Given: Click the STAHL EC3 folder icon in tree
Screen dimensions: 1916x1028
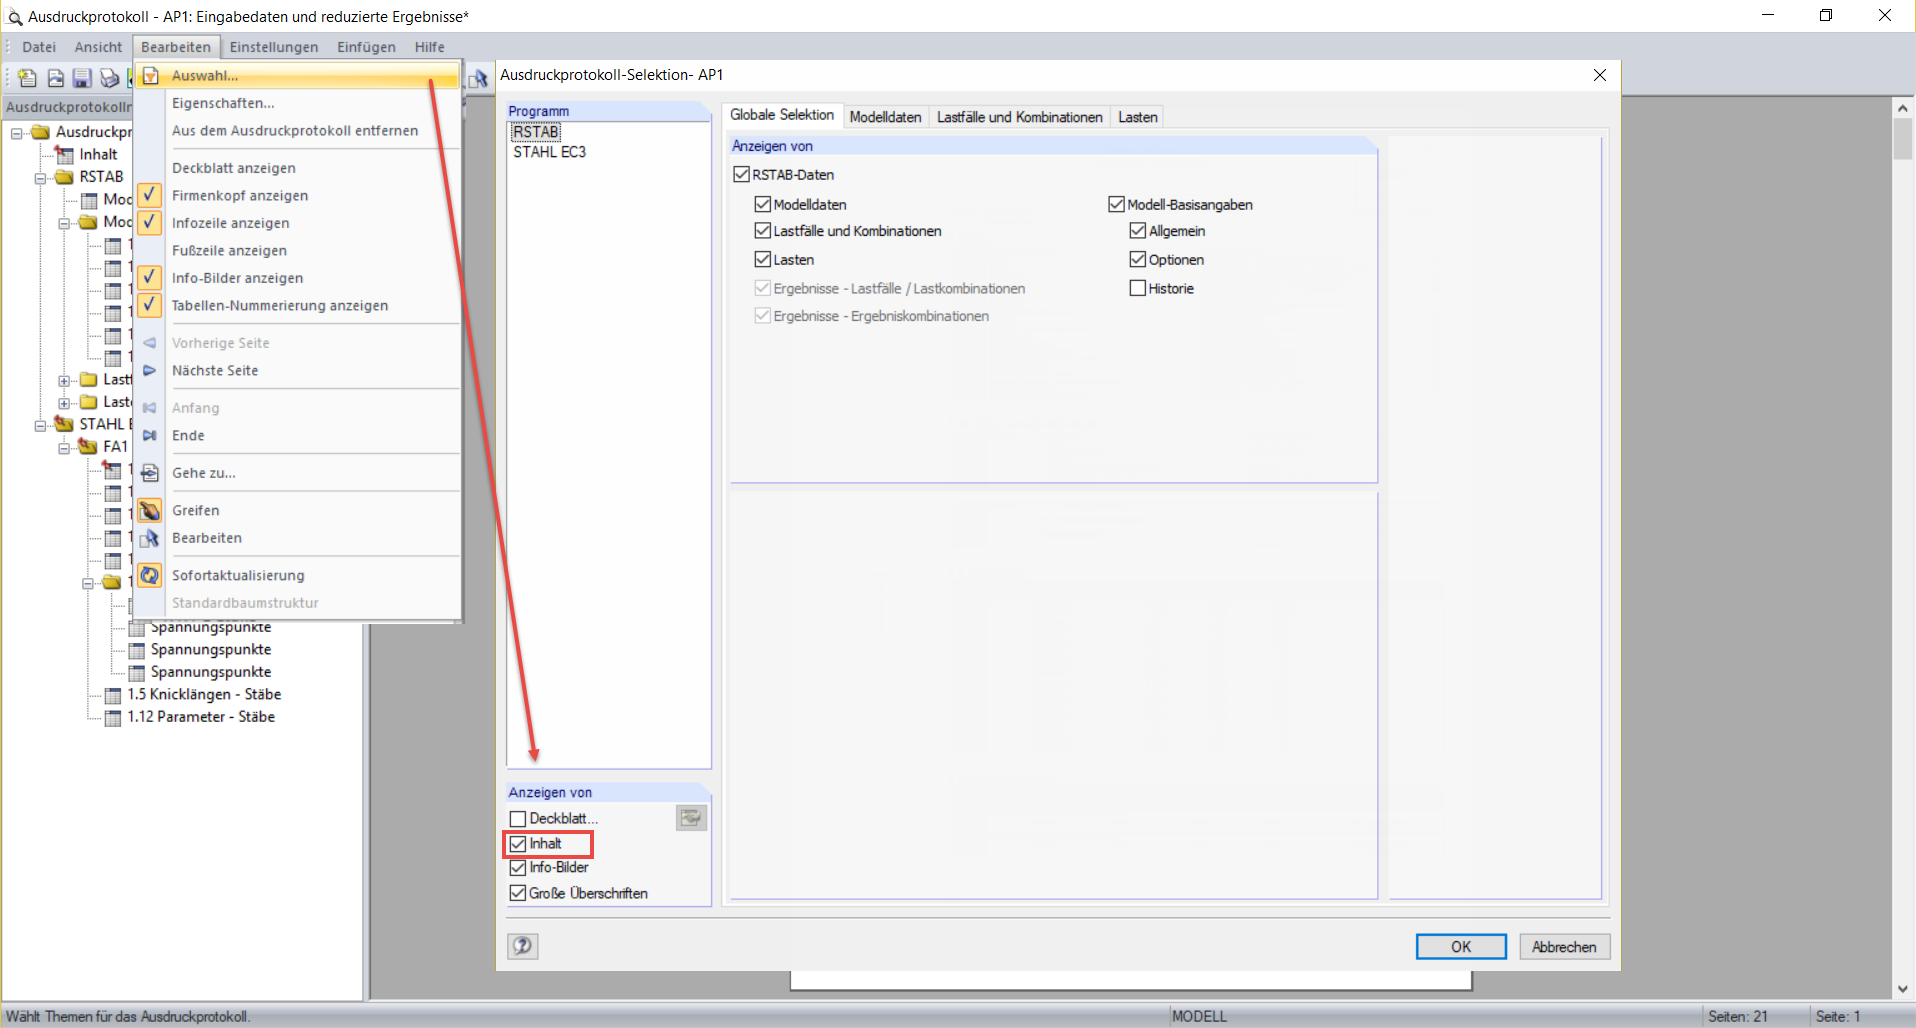Looking at the screenshot, I should coord(64,424).
